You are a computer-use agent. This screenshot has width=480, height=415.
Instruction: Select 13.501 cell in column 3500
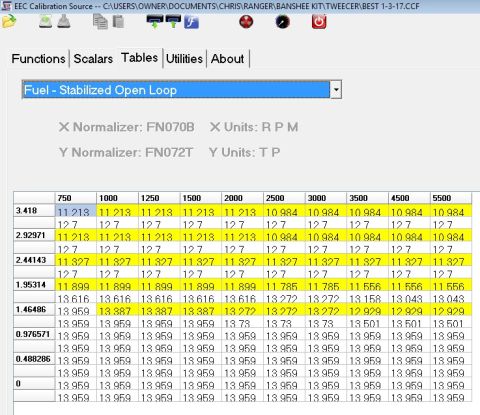click(367, 323)
